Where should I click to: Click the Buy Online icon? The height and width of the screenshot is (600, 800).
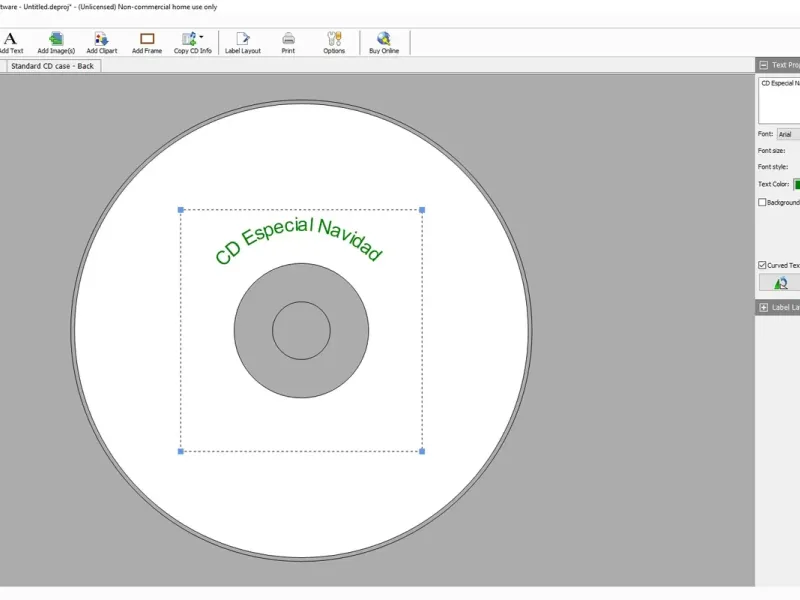(x=384, y=39)
